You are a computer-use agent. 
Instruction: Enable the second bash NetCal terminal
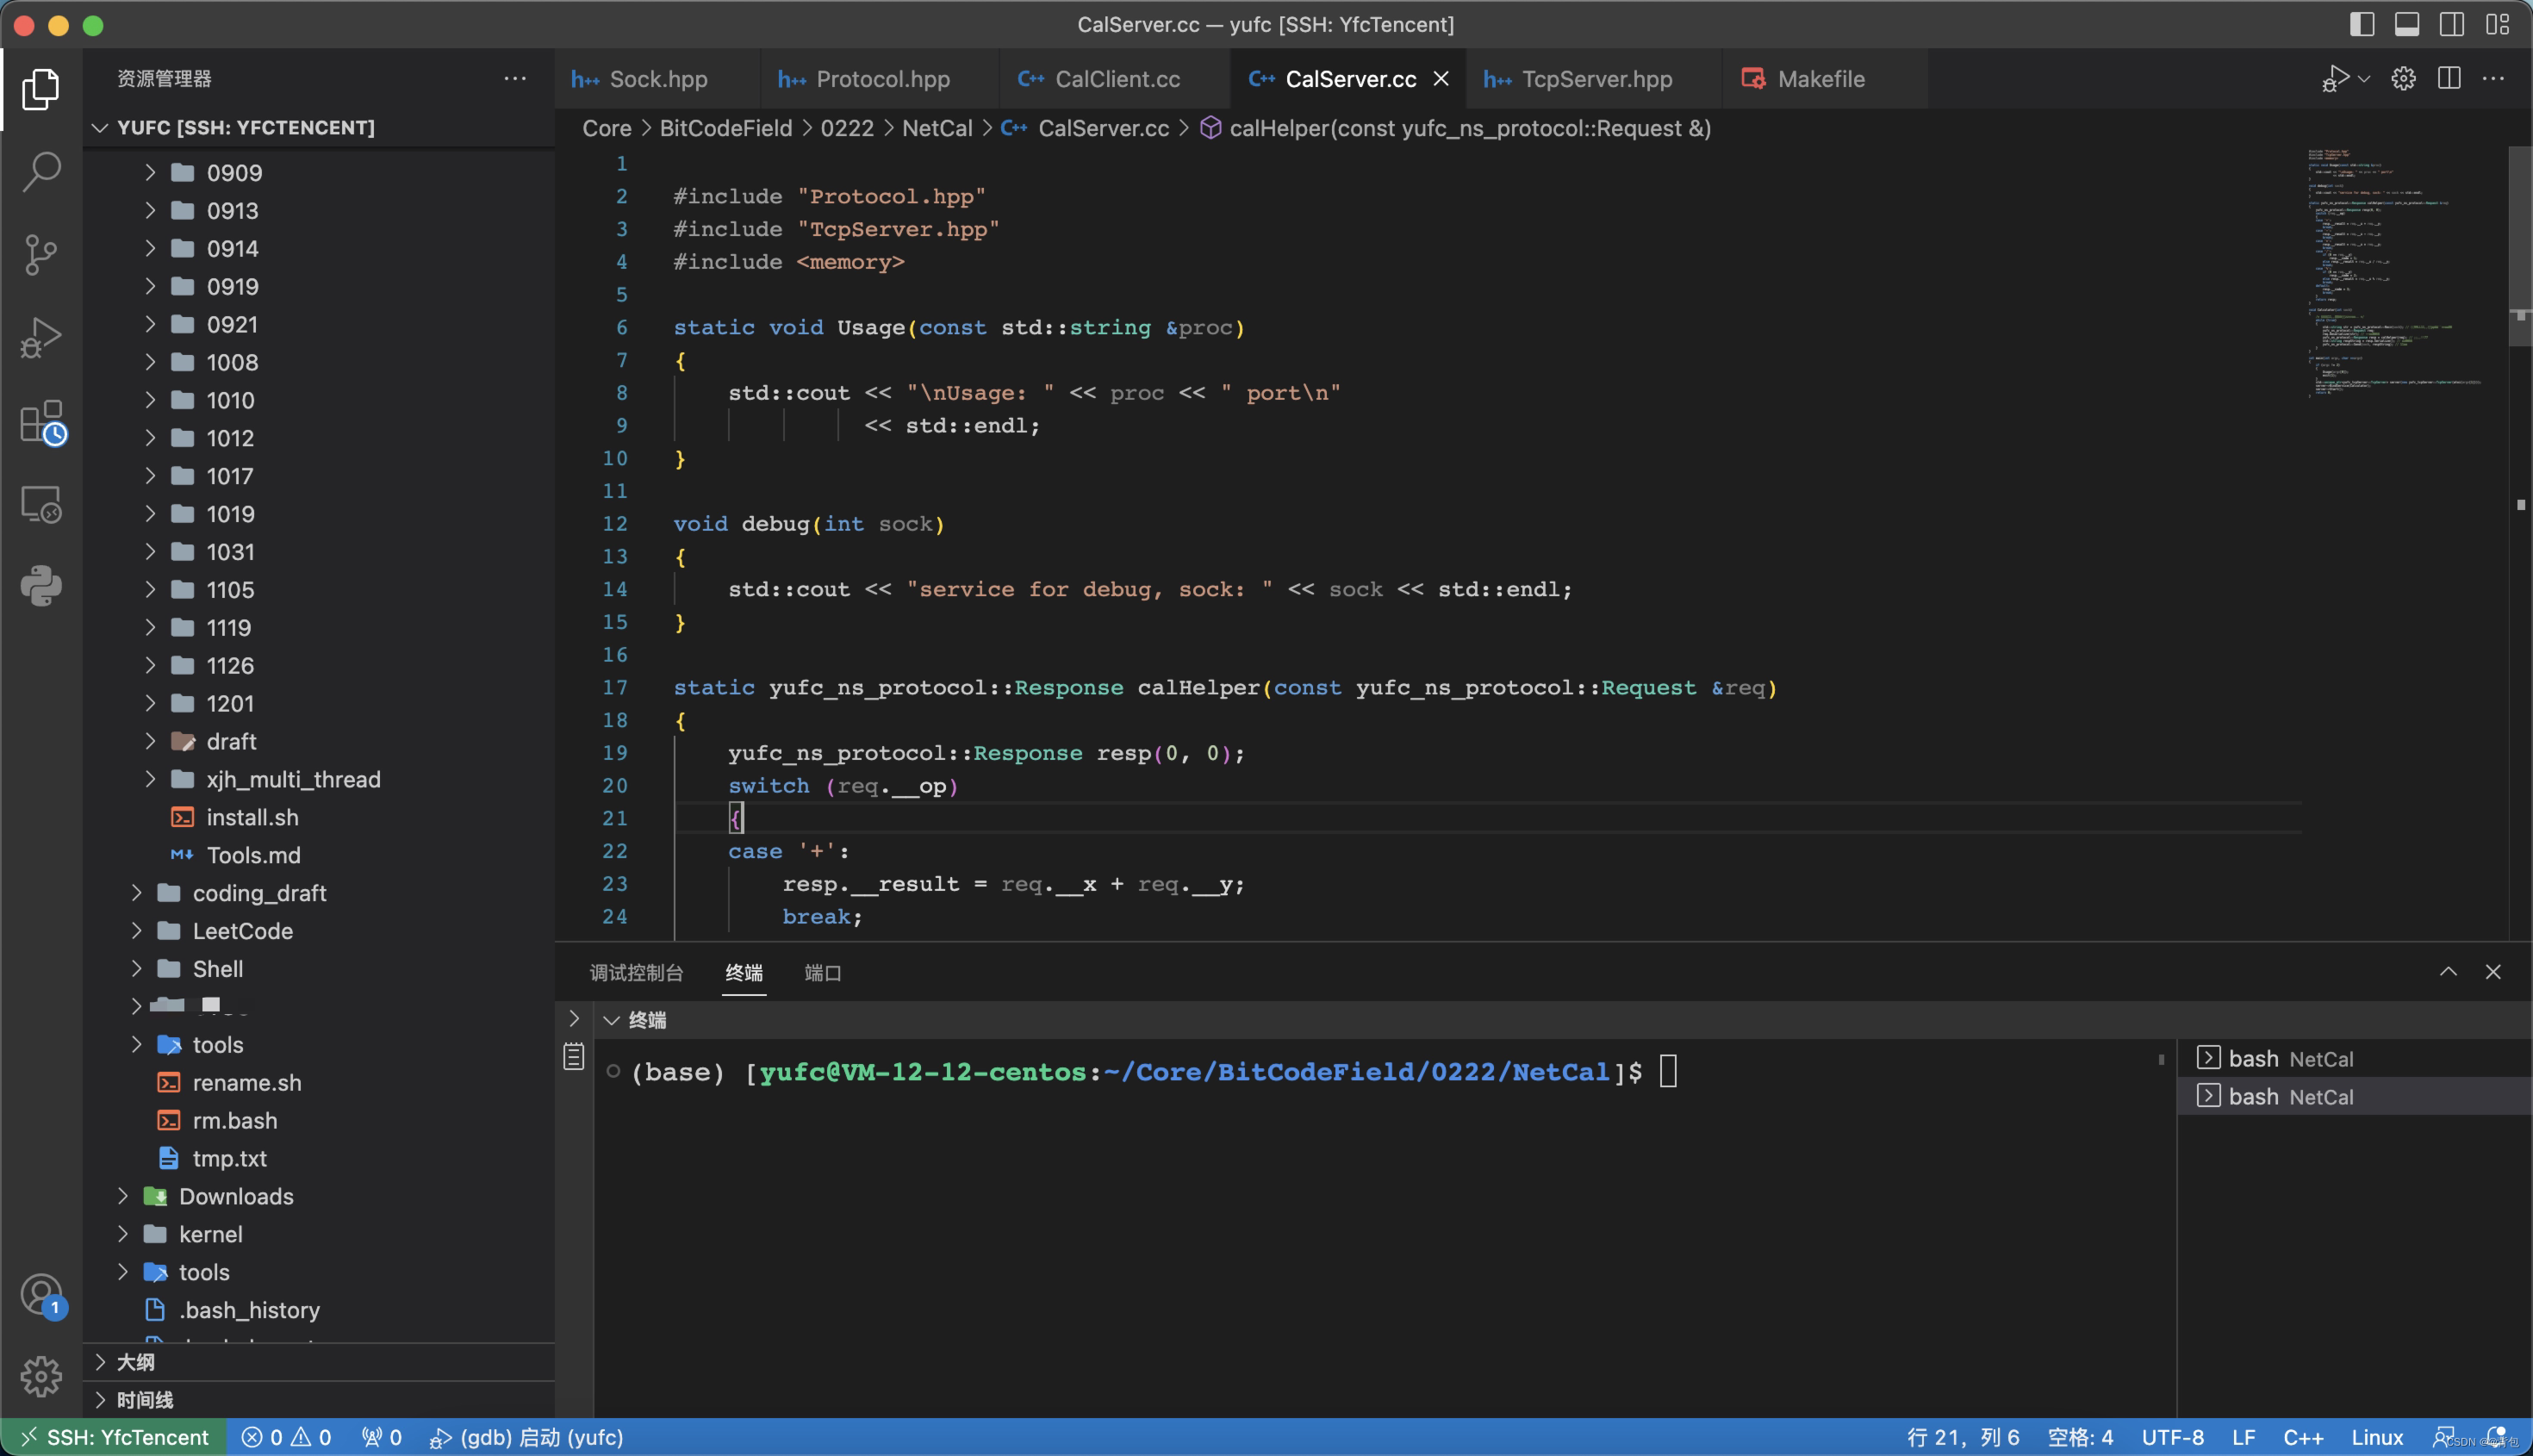(2289, 1094)
